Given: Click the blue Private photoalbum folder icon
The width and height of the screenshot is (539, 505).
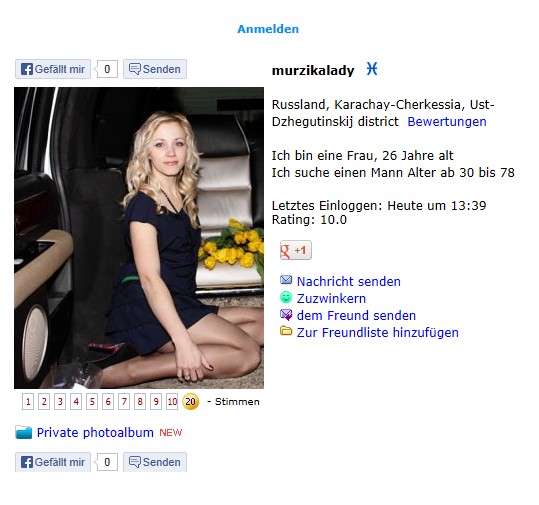Looking at the screenshot, I should [x=24, y=432].
